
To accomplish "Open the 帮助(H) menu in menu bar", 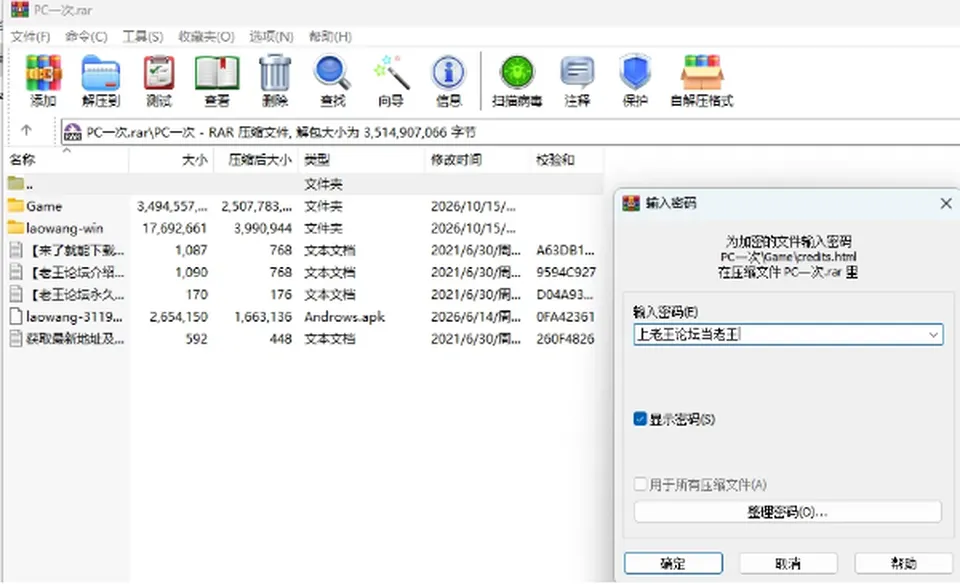I will click(x=330, y=37).
